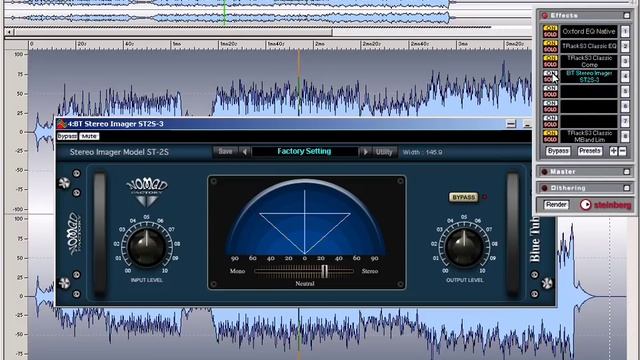The height and width of the screenshot is (360, 640).
Task: Select the previous preset arrow in Stereo Imager
Action: tap(245, 152)
